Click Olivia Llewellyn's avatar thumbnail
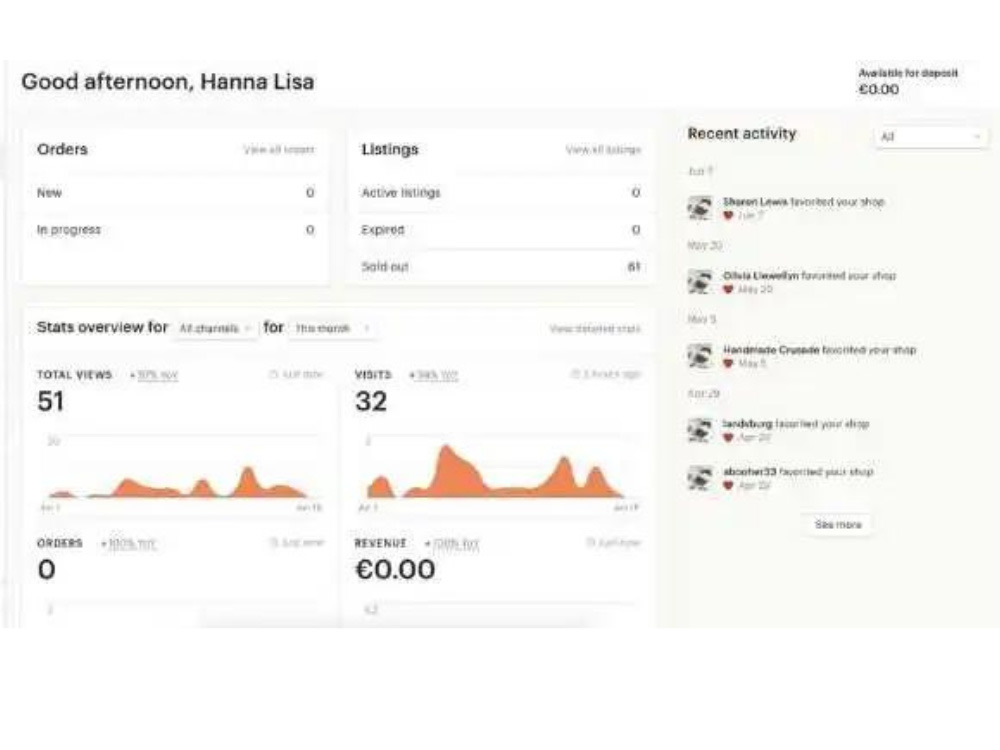 [x=700, y=282]
